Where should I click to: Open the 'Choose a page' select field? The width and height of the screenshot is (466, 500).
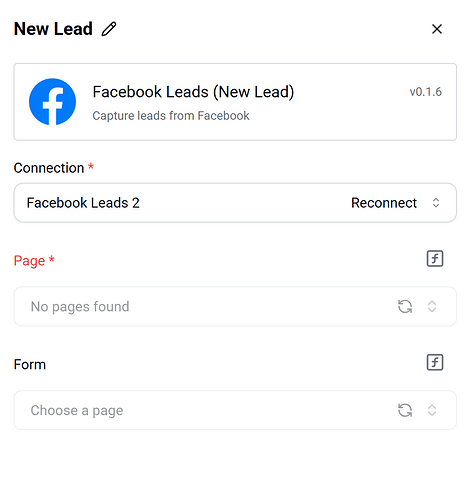point(235,410)
